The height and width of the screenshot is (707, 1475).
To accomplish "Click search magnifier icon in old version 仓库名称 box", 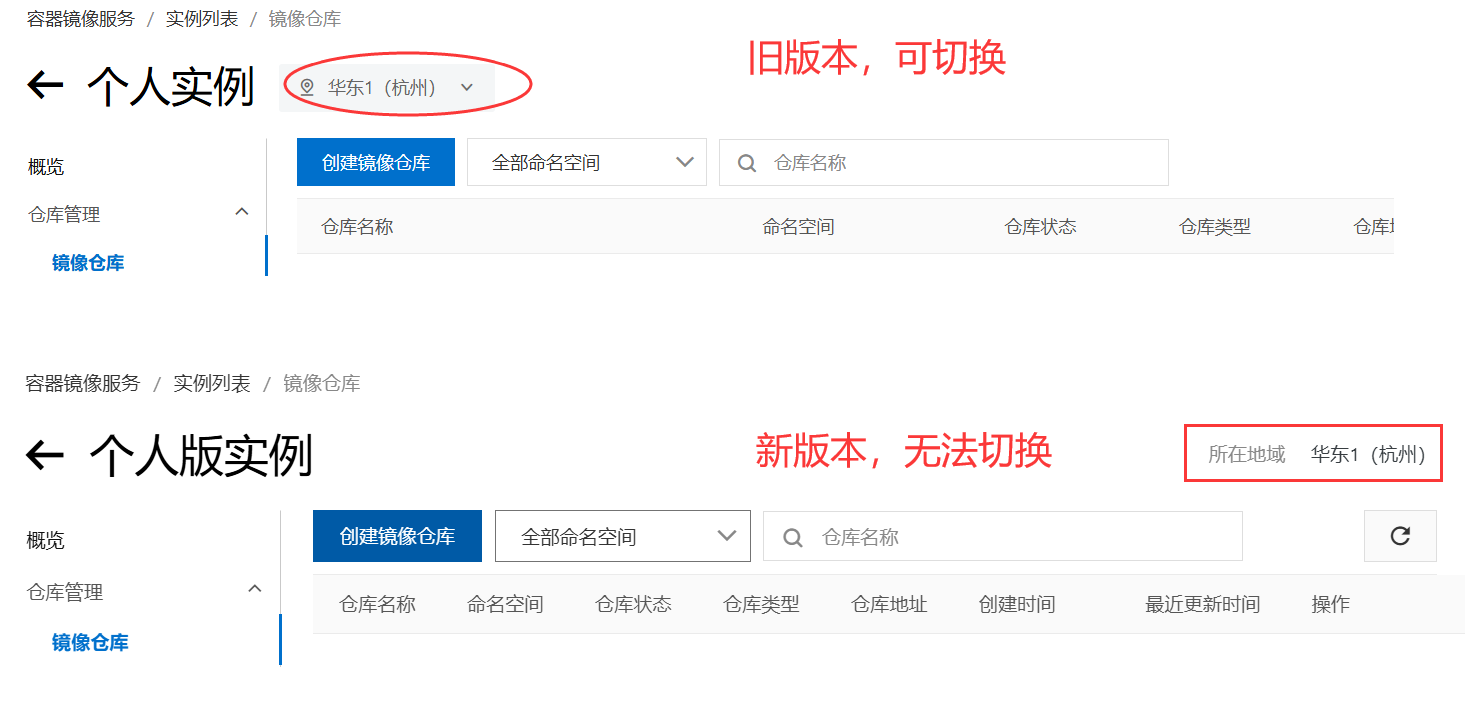I will click(x=746, y=163).
